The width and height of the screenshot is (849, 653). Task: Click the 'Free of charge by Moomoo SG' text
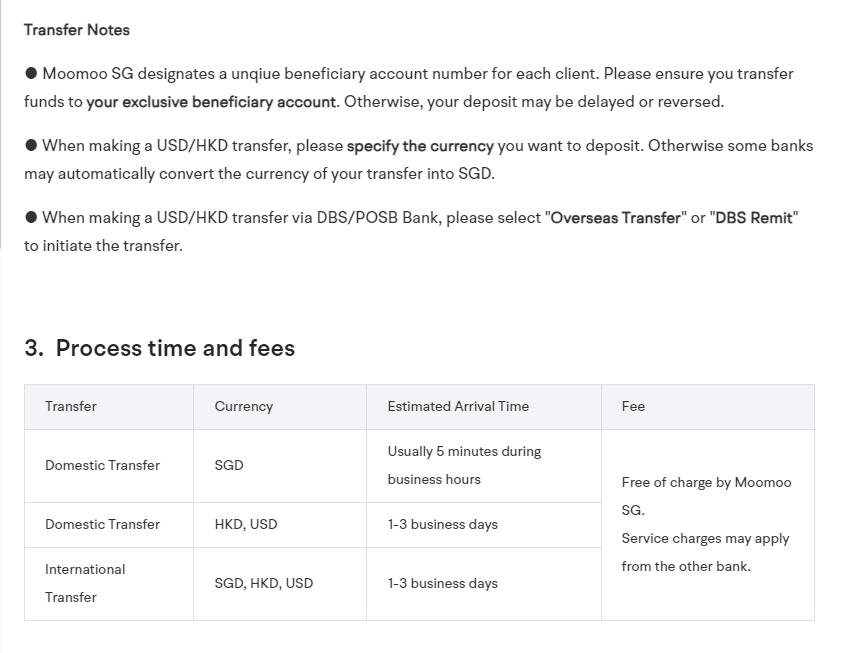(706, 483)
